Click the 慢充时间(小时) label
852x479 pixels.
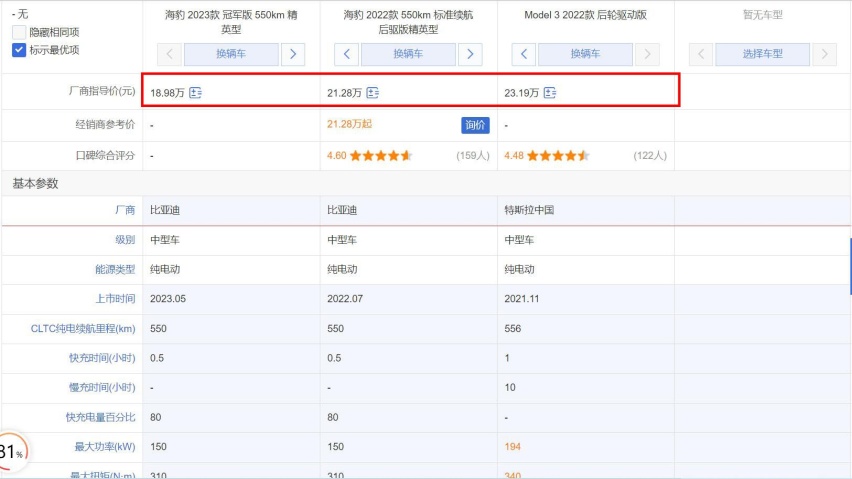tap(102, 387)
